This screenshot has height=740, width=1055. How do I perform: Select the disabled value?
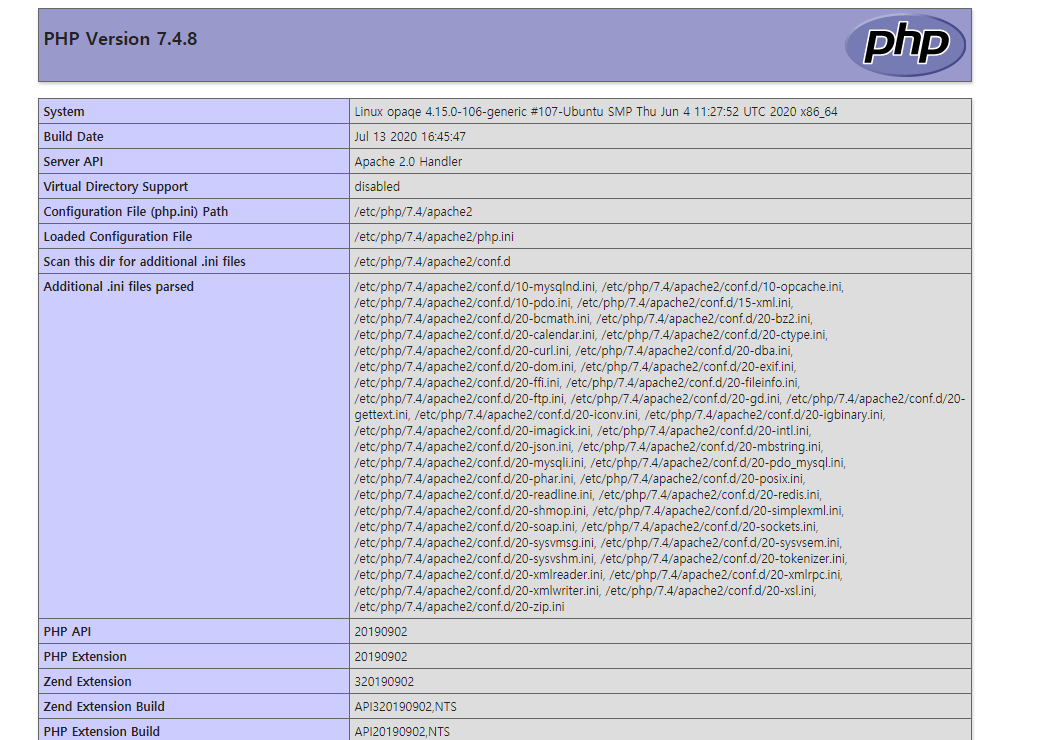click(377, 186)
